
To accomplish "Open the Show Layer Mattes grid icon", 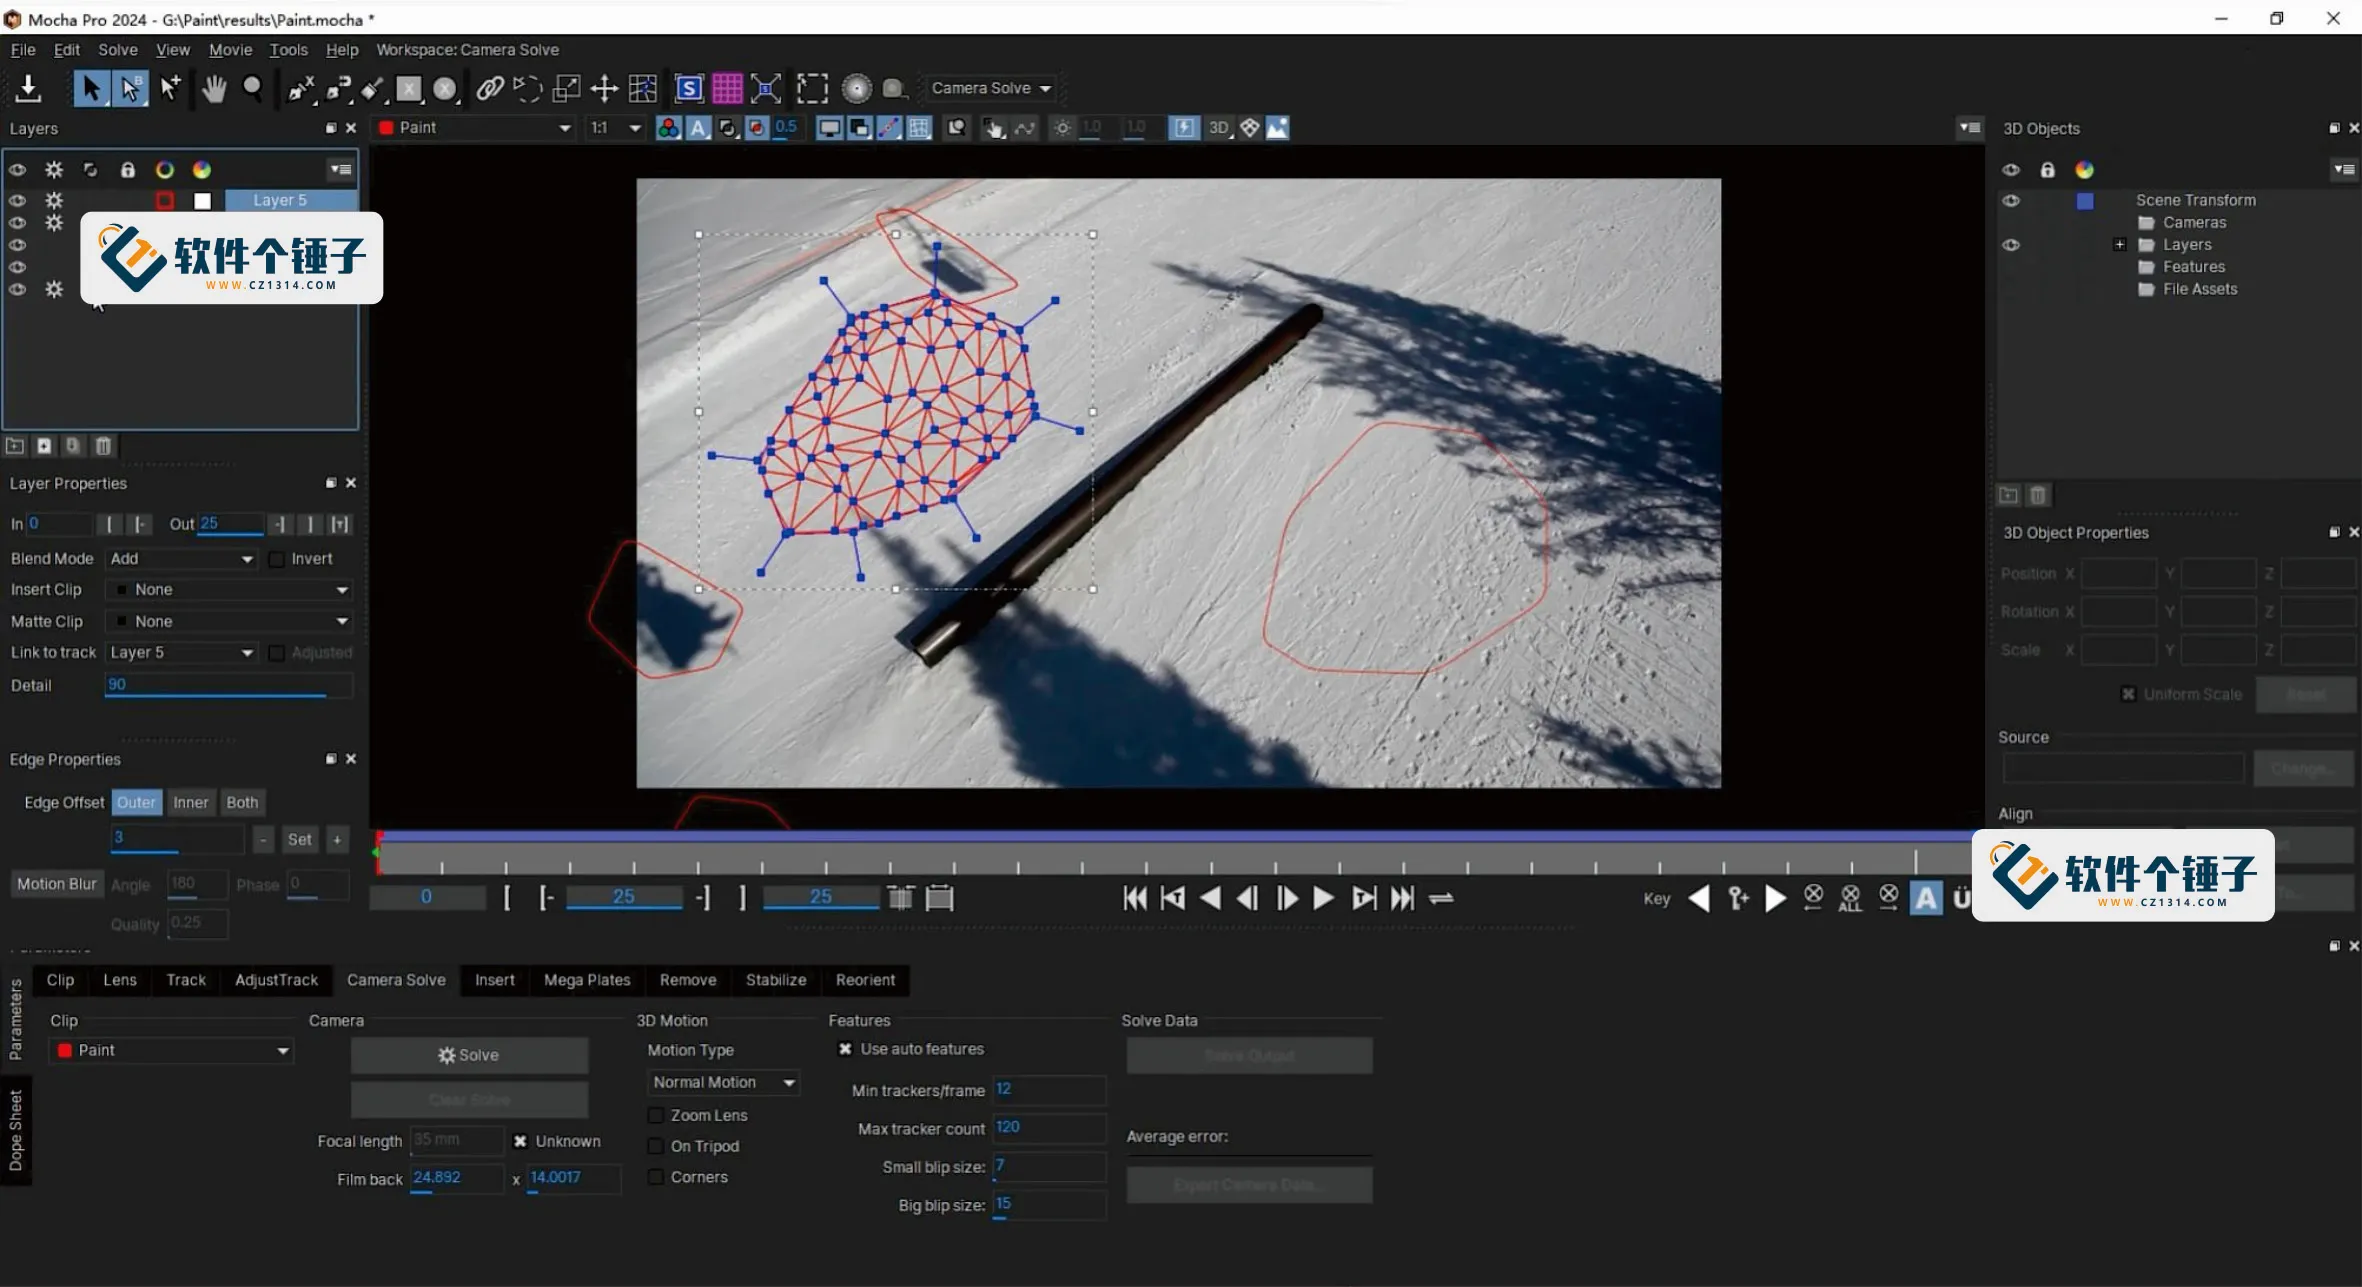I will (x=727, y=88).
